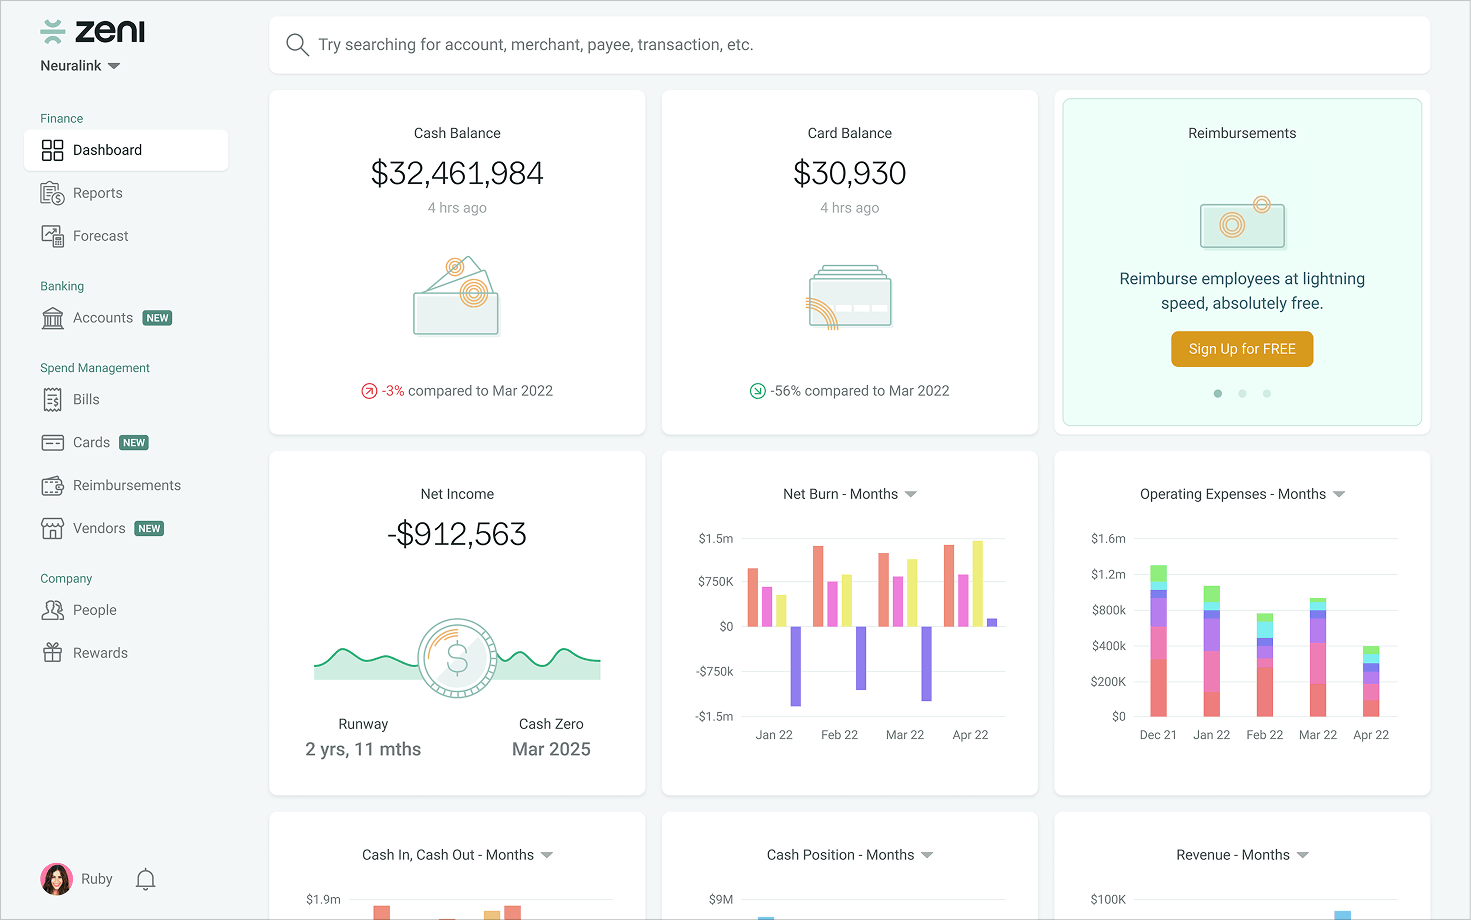Click the Forecast icon in the sidebar

coord(52,235)
